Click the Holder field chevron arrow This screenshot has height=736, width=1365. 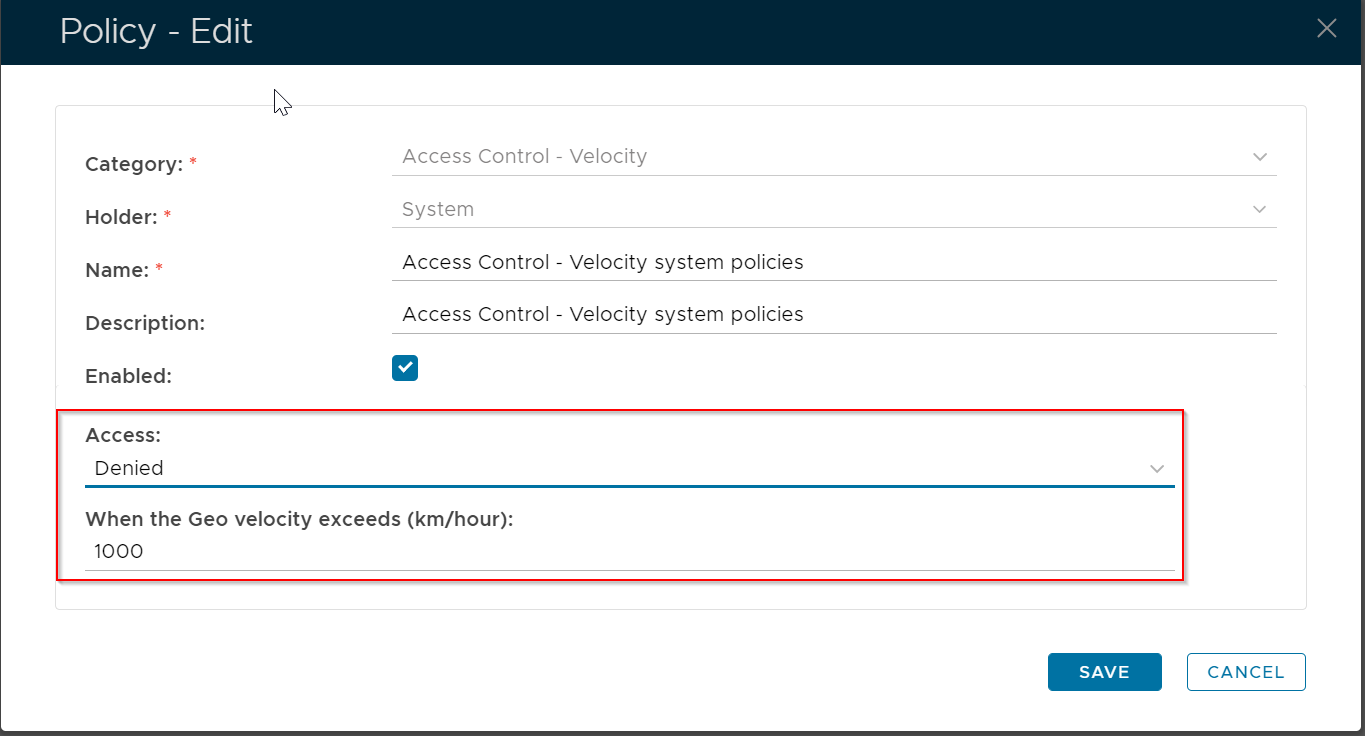pyautogui.click(x=1259, y=210)
